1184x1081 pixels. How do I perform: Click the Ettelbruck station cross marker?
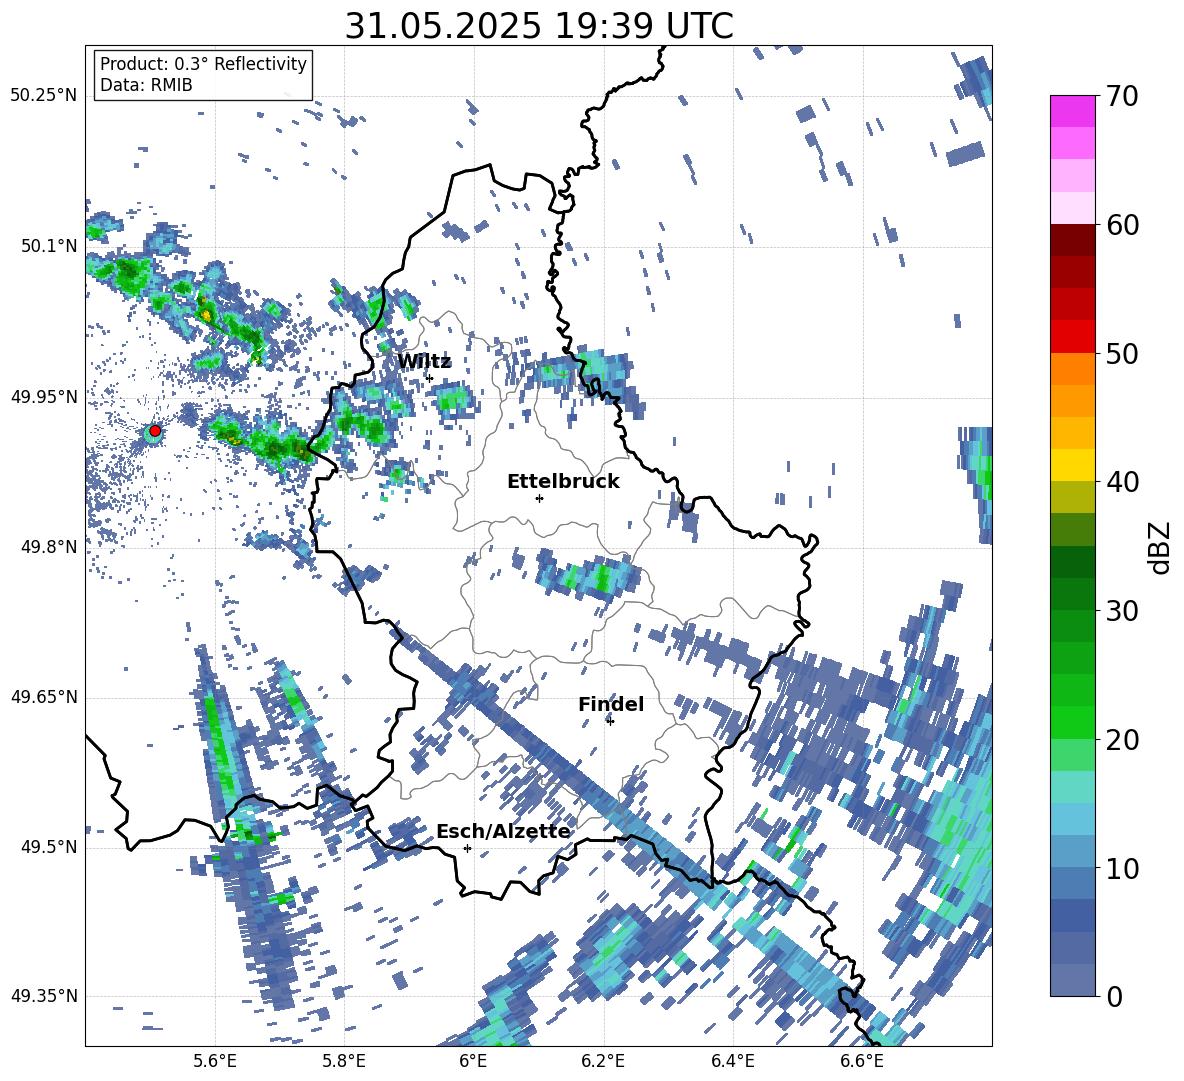tap(539, 498)
